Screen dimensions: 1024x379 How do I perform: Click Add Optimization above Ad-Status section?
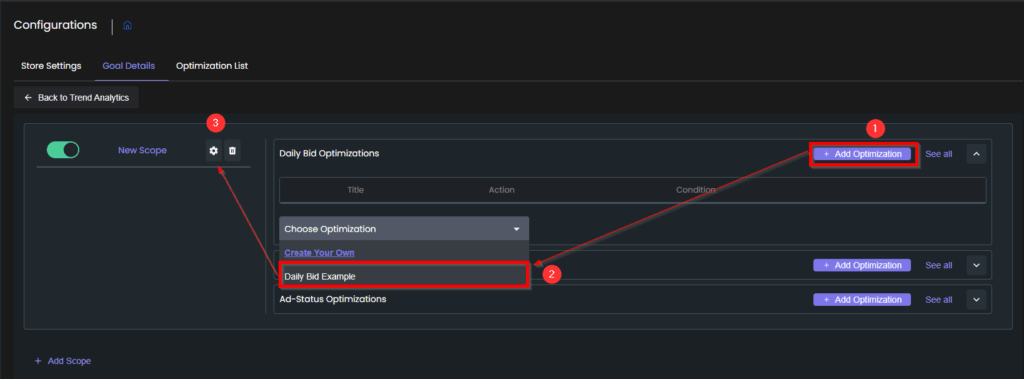click(862, 265)
